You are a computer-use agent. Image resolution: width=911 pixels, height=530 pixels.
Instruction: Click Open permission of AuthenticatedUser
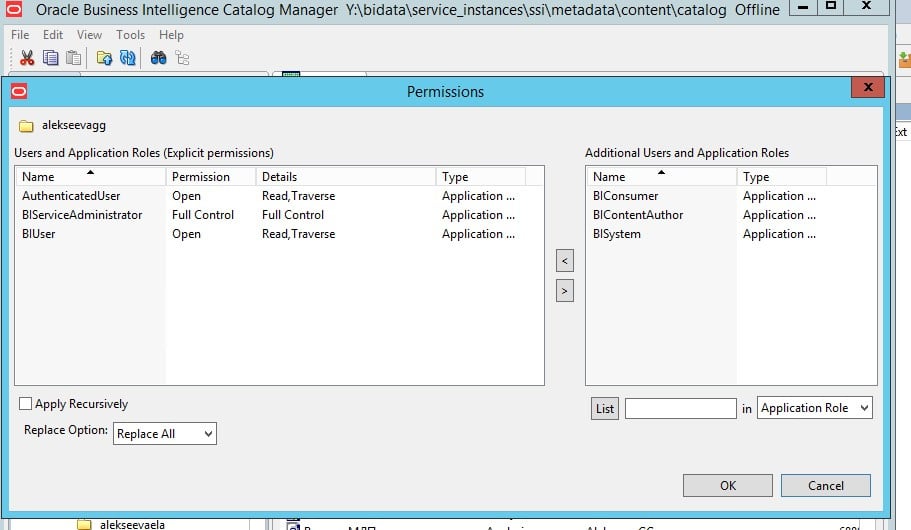(x=186, y=196)
